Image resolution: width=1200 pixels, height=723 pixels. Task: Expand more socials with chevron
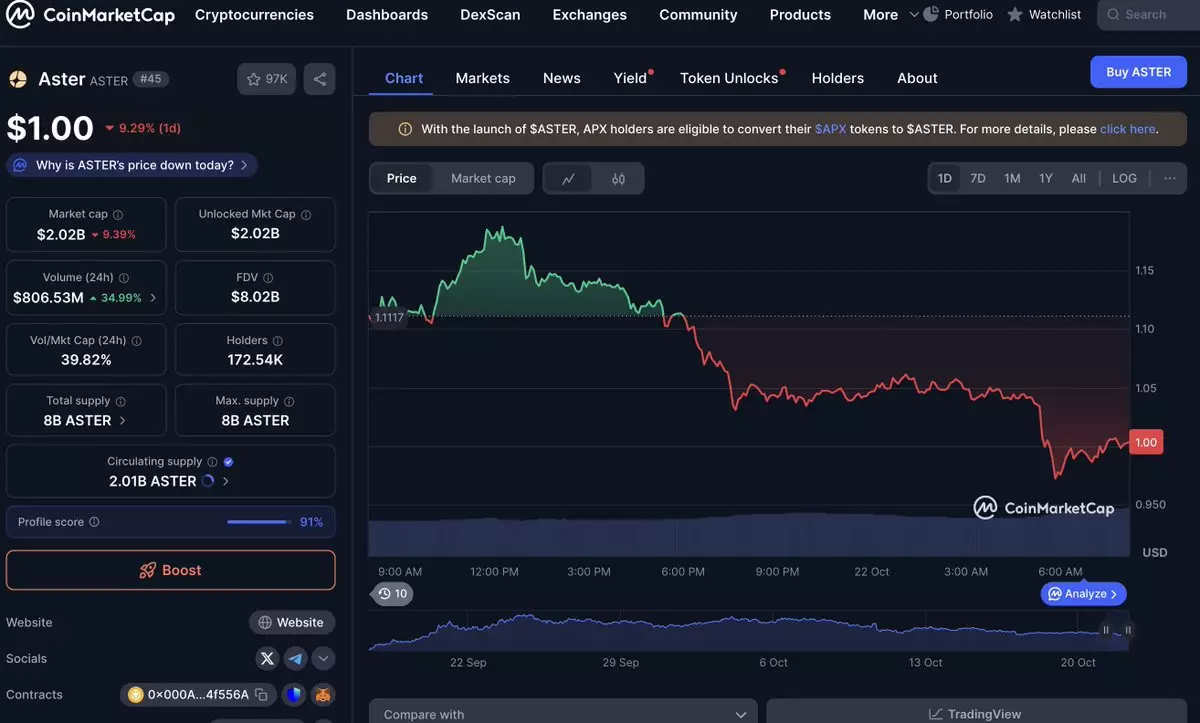pyautogui.click(x=323, y=658)
